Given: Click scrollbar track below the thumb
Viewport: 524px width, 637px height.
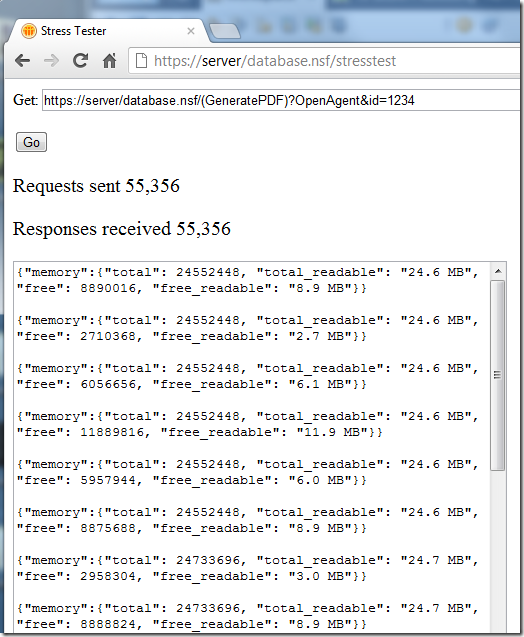Looking at the screenshot, I should [x=498, y=550].
